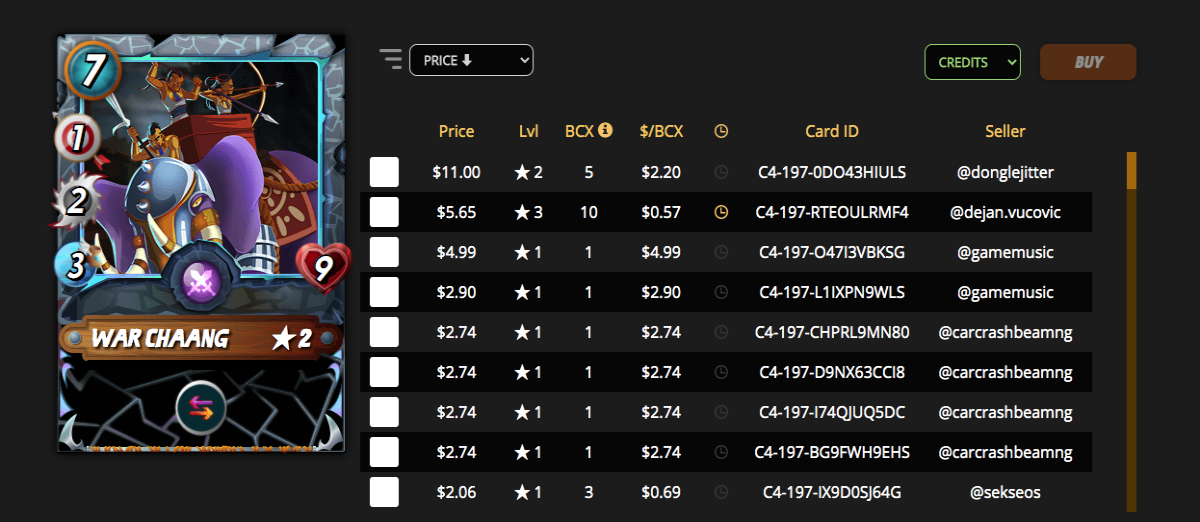This screenshot has width=1200, height=522.
Task: Click the BCX info circle icon
Action: click(605, 130)
